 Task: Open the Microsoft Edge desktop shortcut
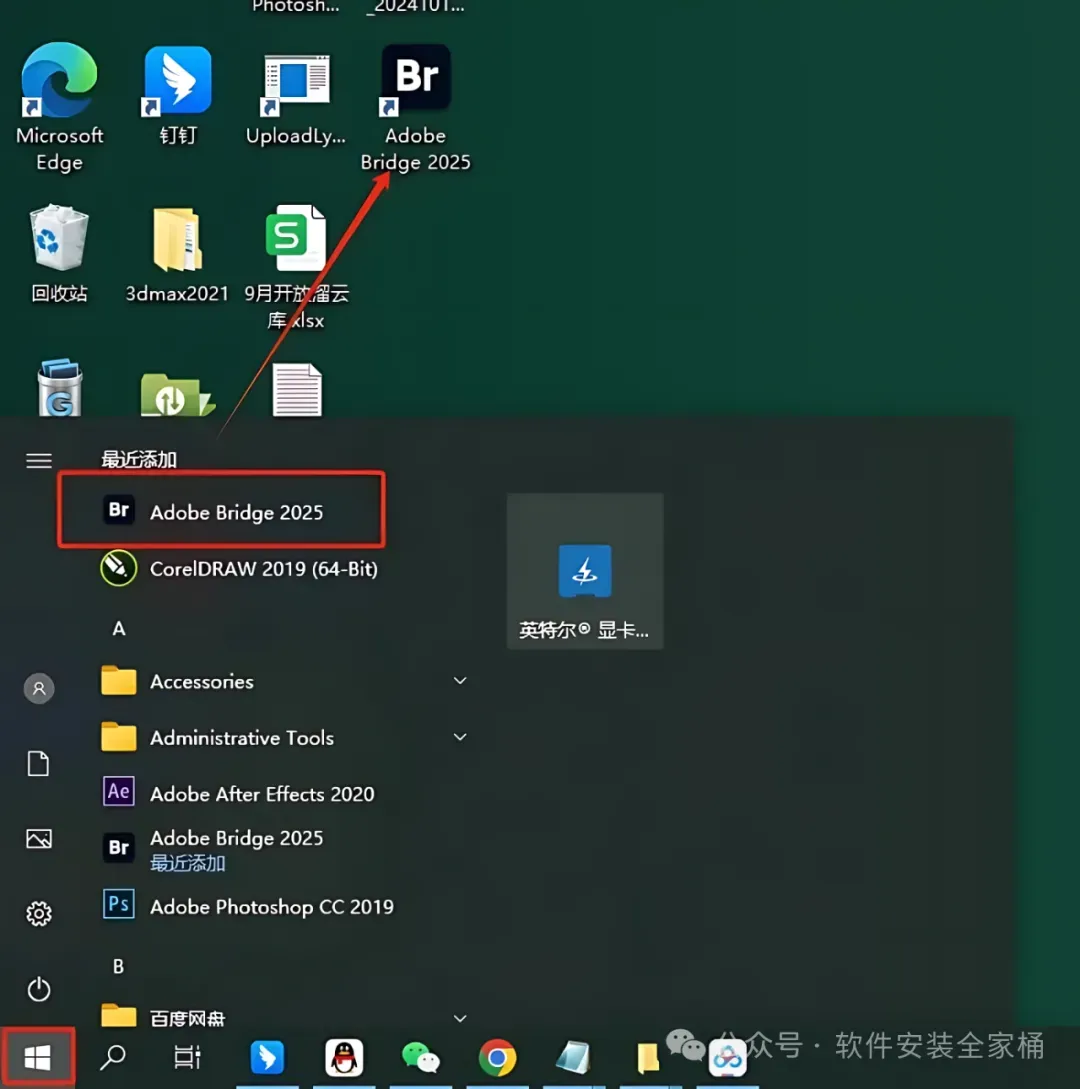59,106
